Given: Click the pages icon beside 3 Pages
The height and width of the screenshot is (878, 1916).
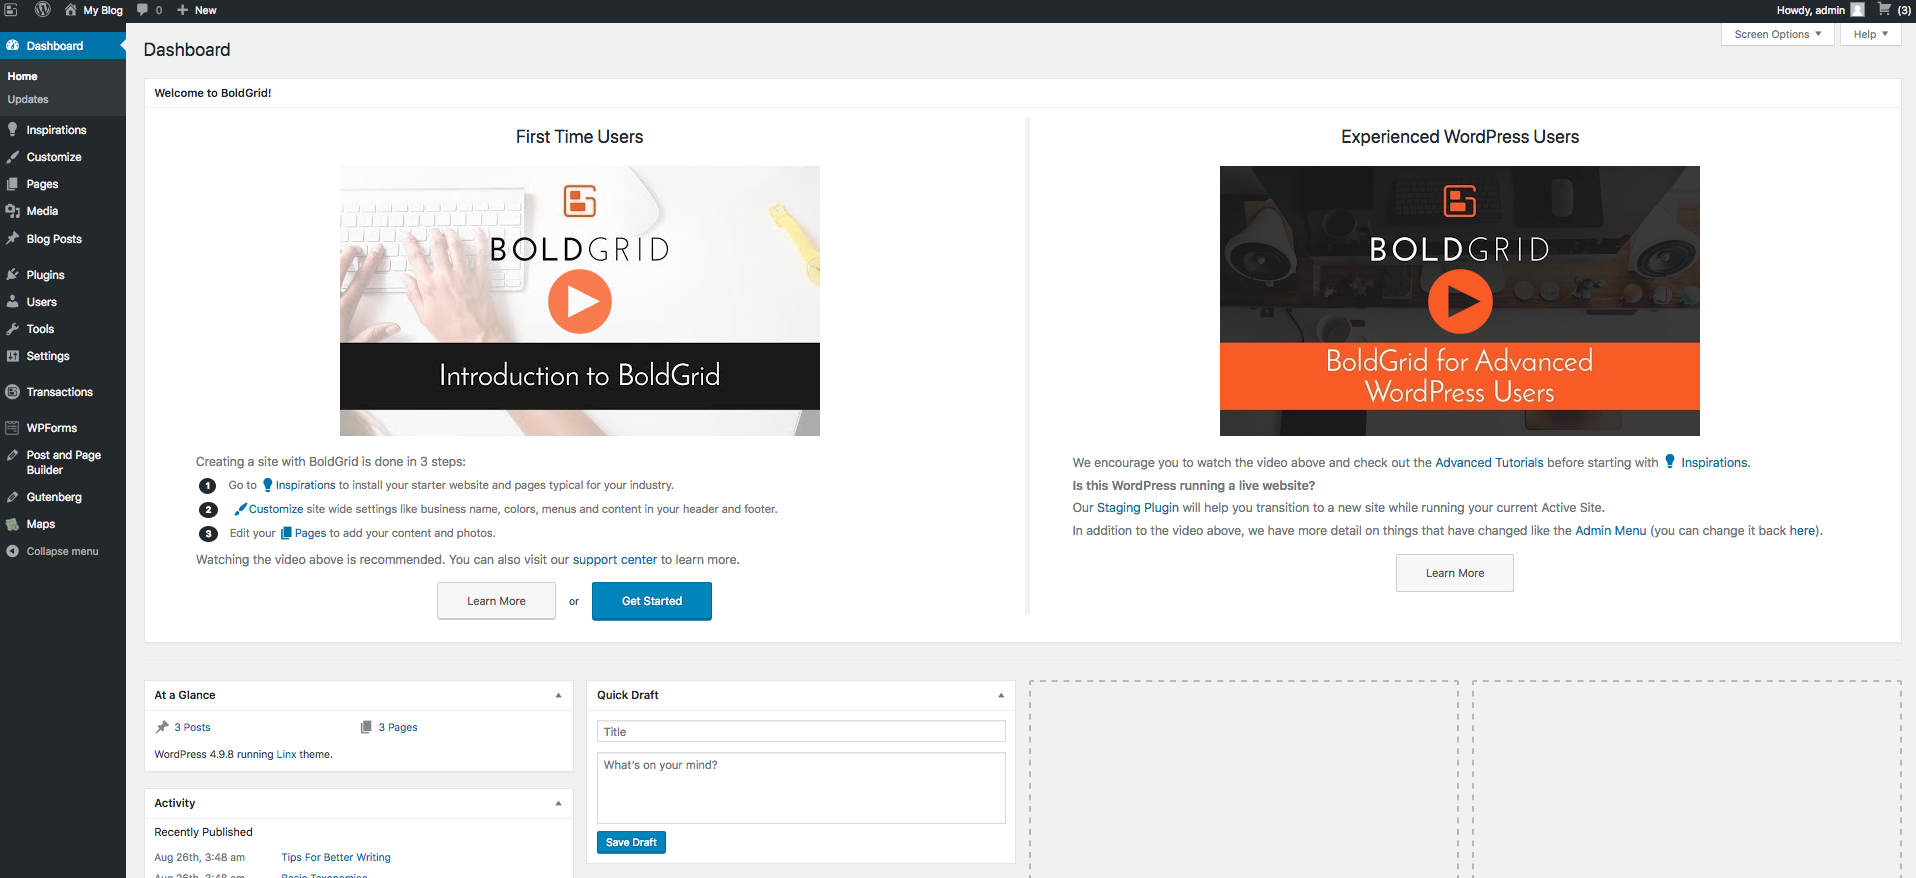Looking at the screenshot, I should click(366, 727).
